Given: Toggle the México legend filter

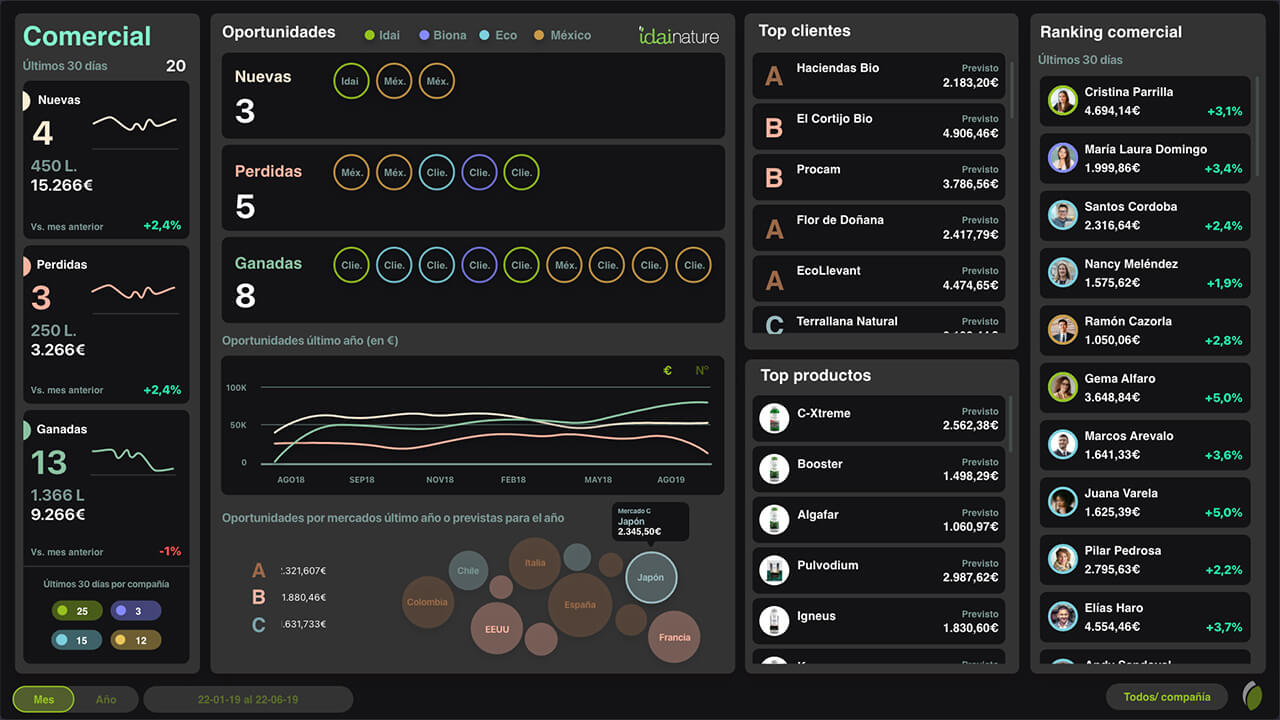Looking at the screenshot, I should pyautogui.click(x=562, y=35).
